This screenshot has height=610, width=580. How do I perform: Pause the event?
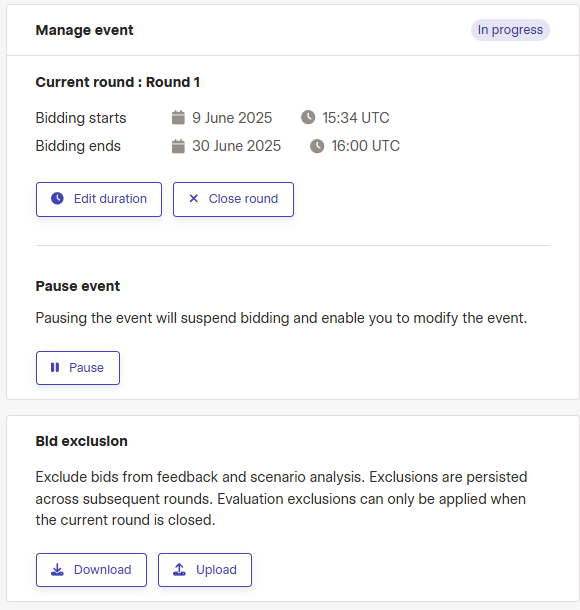click(78, 368)
